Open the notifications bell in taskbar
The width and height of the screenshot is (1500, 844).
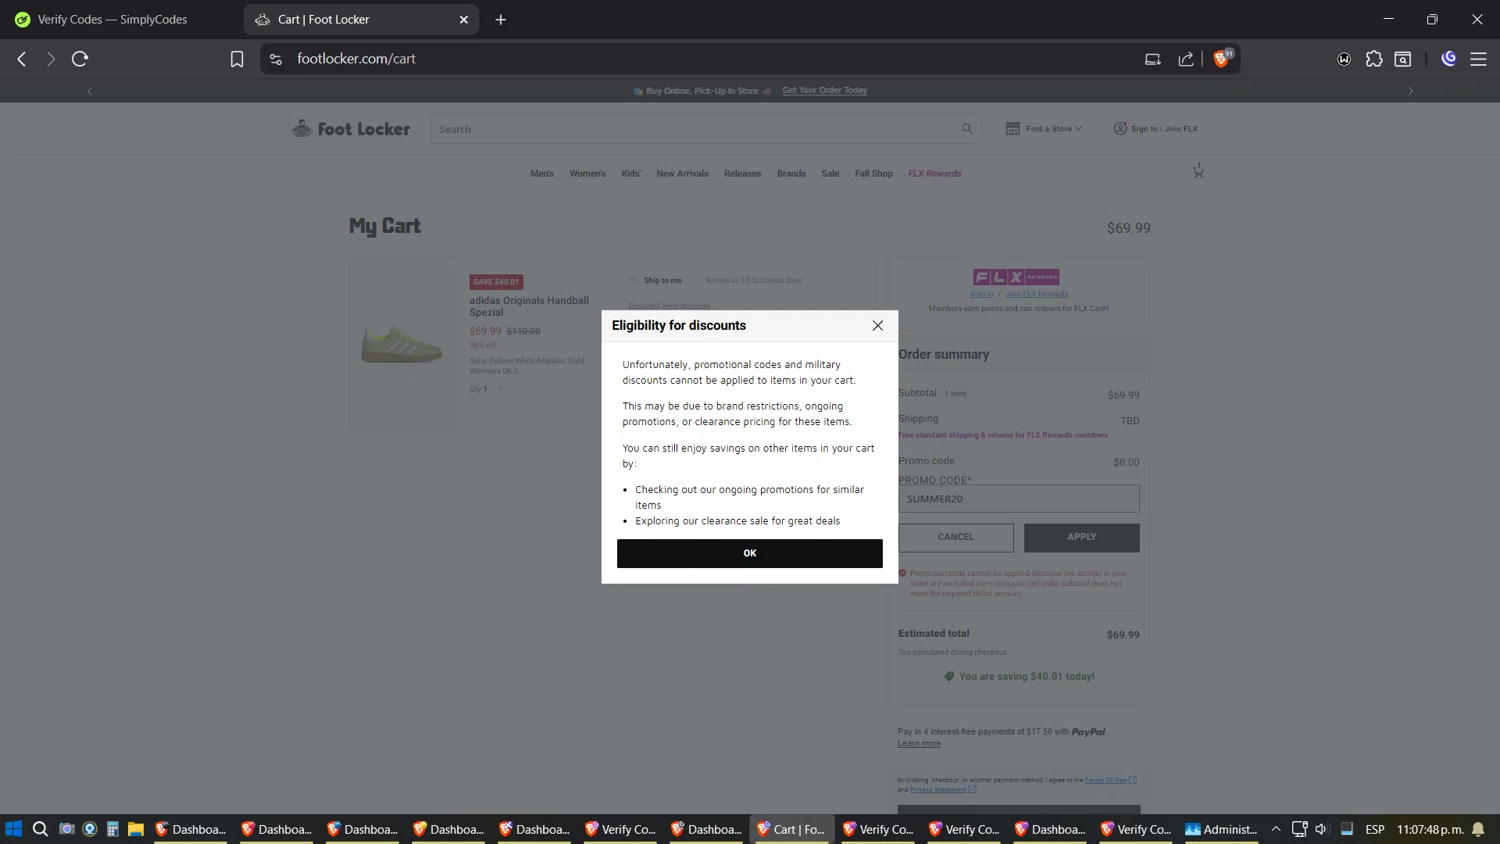click(x=1478, y=829)
